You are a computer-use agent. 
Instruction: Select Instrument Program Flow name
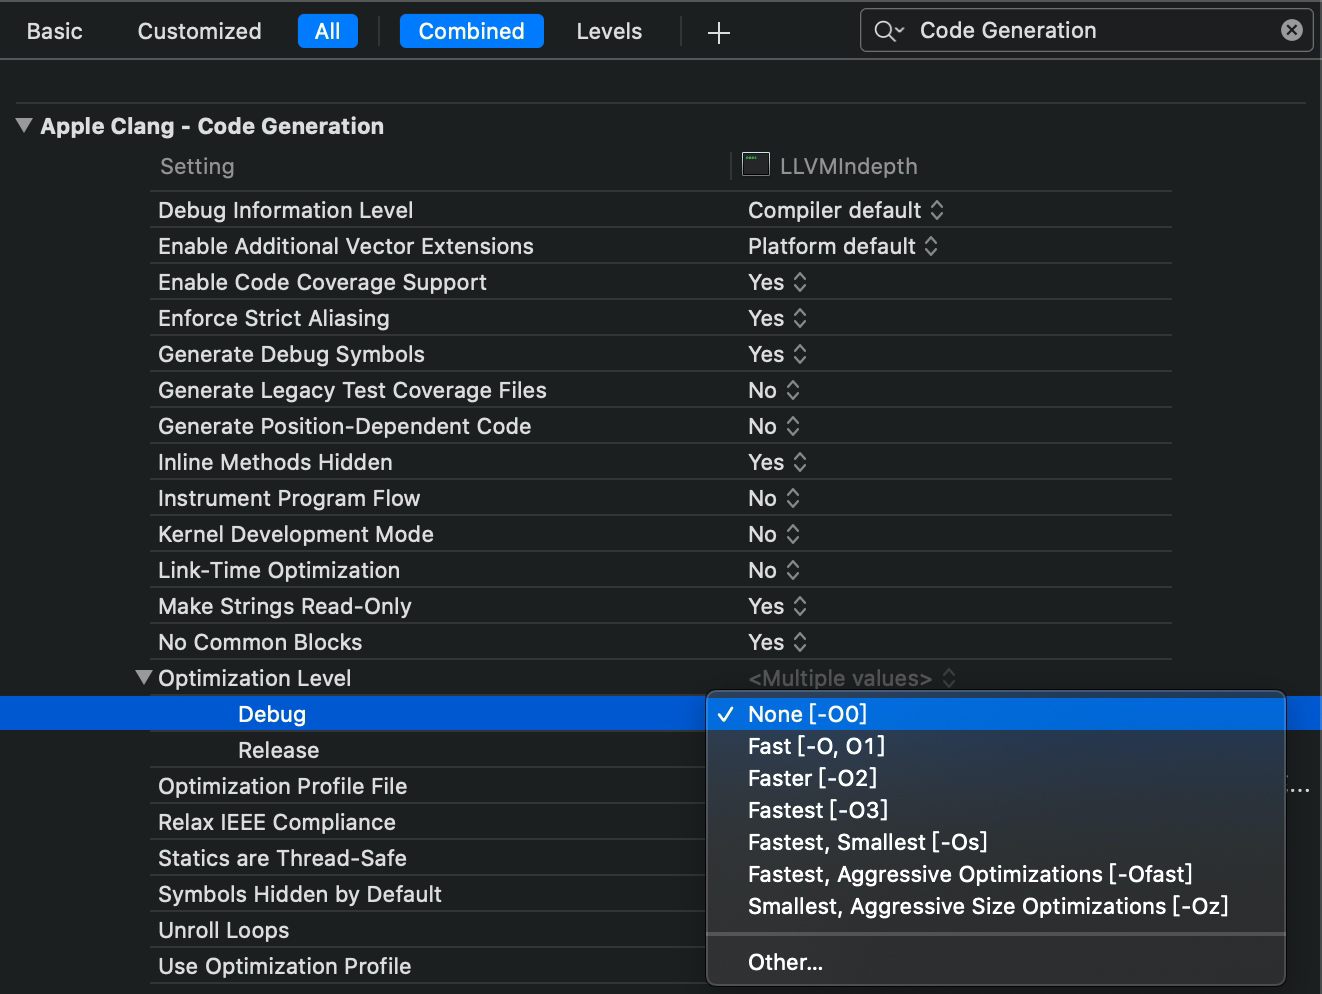289,498
